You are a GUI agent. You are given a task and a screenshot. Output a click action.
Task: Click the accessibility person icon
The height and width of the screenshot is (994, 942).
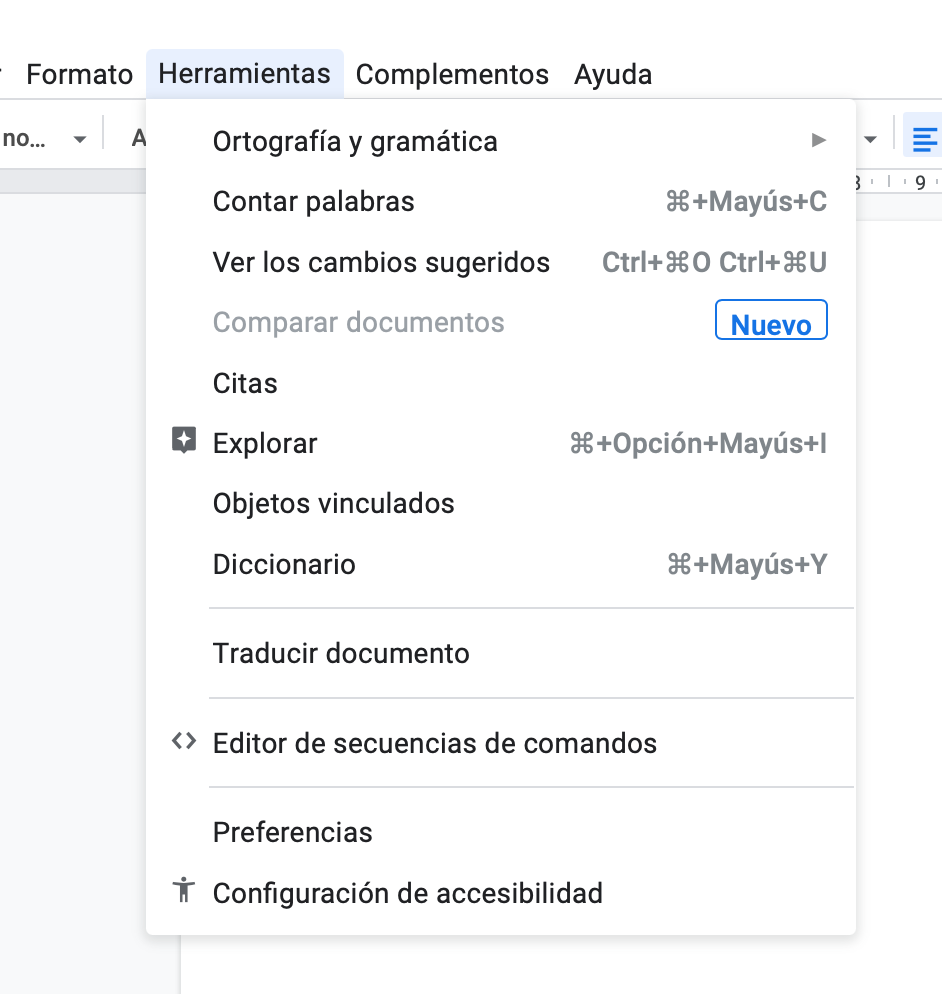tap(183, 890)
